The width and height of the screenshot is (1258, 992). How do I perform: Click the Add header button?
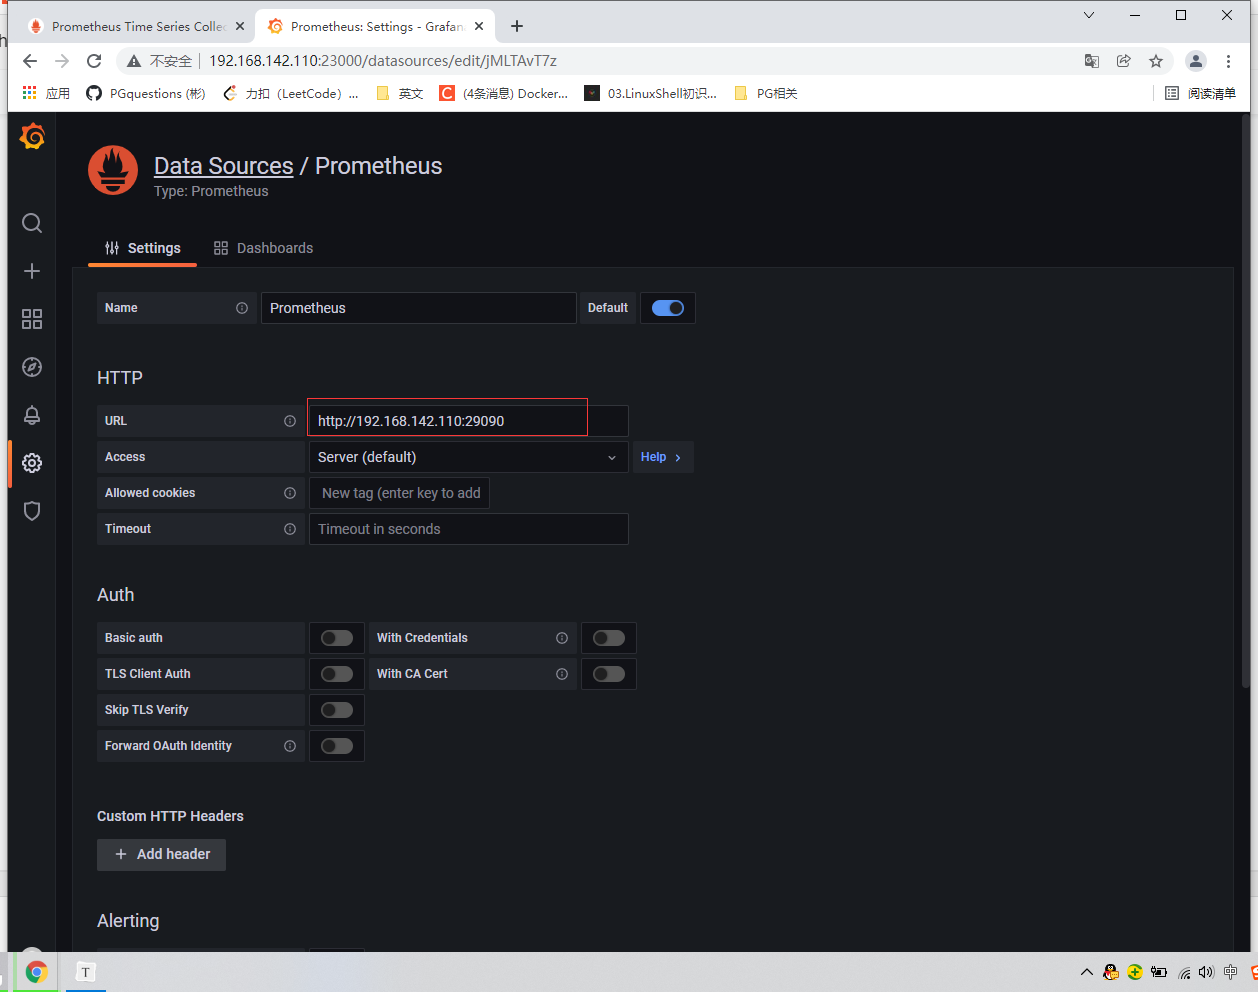[x=162, y=855]
